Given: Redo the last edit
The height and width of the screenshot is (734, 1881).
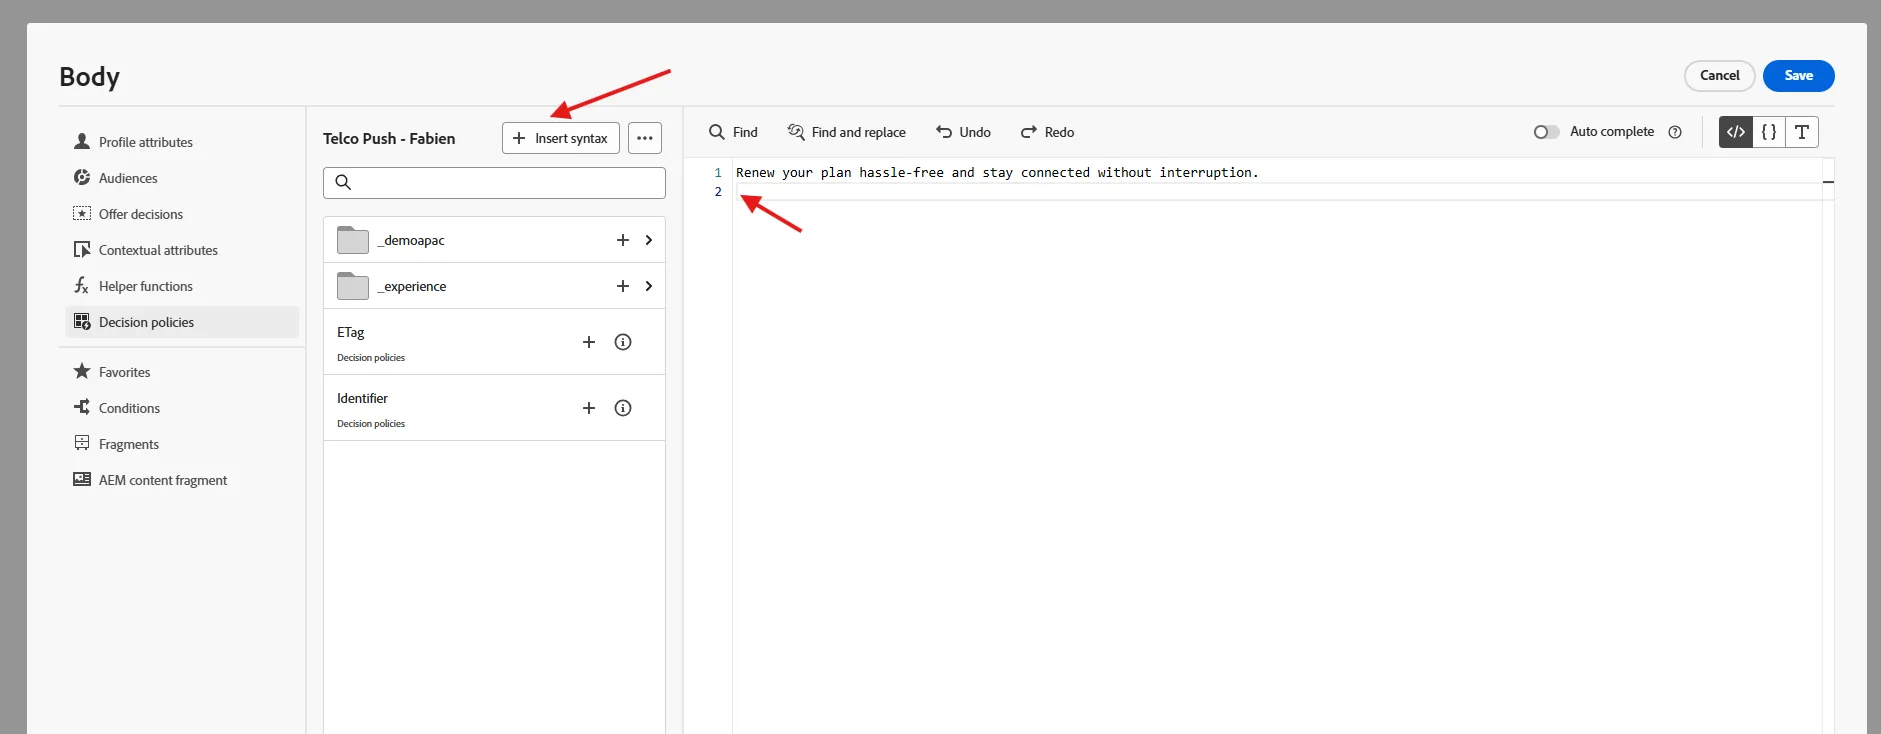Looking at the screenshot, I should (1047, 132).
